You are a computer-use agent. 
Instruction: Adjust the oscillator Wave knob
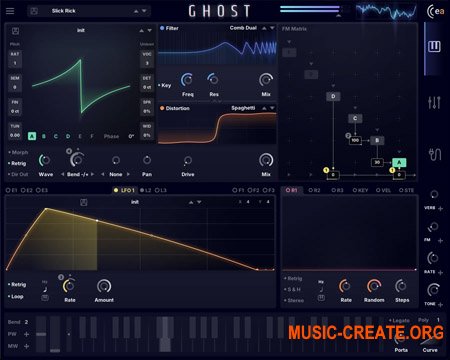point(45,160)
